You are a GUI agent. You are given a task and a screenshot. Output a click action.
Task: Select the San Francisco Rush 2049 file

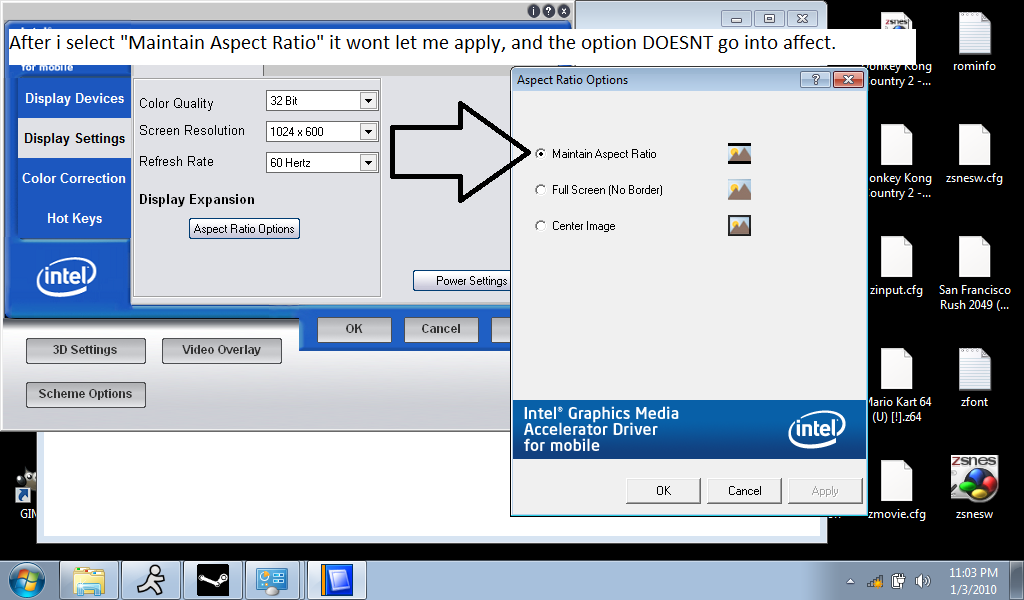click(974, 274)
